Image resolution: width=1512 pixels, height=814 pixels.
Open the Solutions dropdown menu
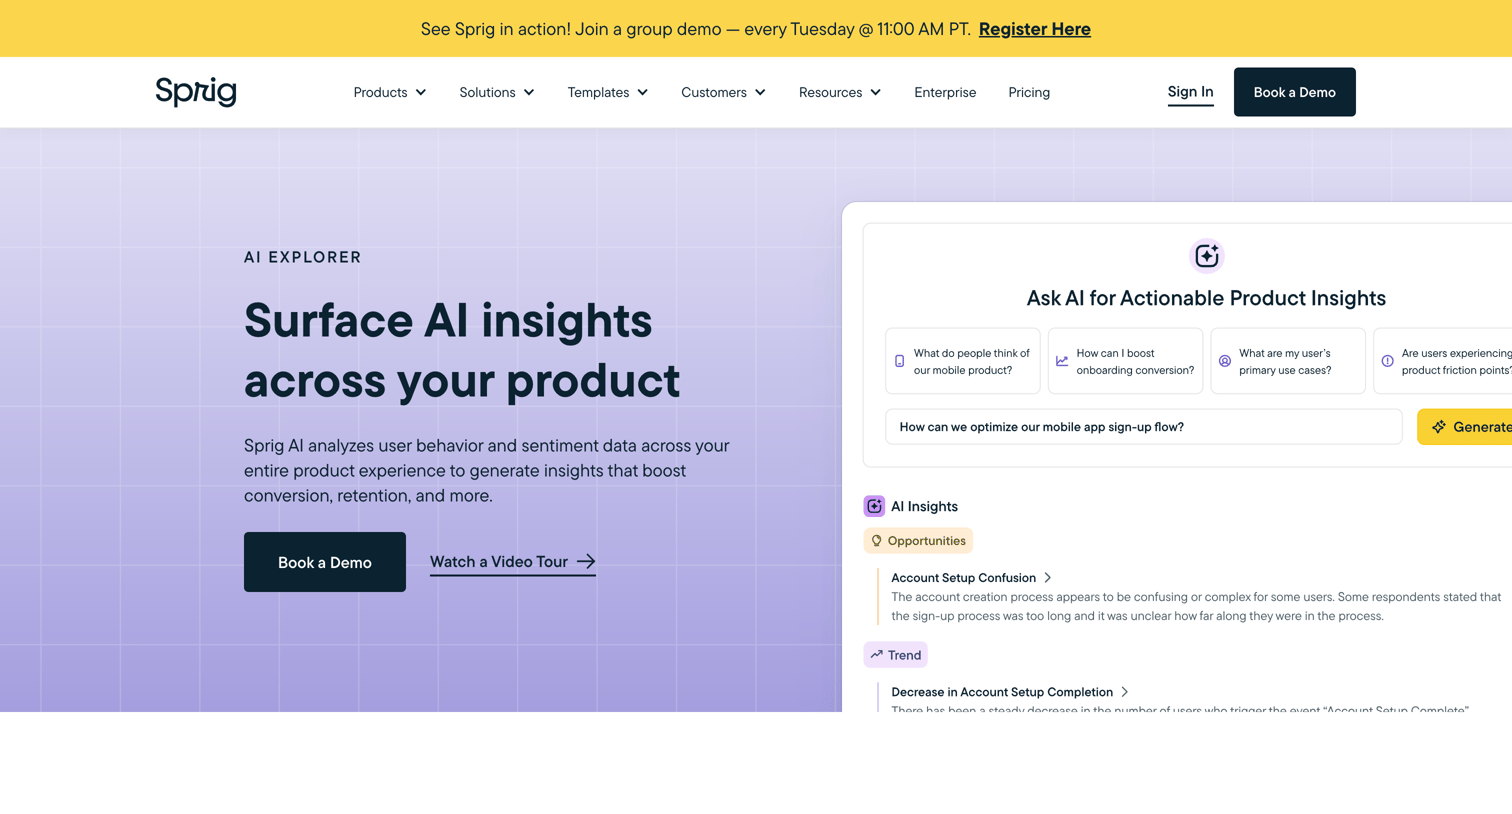pyautogui.click(x=497, y=92)
